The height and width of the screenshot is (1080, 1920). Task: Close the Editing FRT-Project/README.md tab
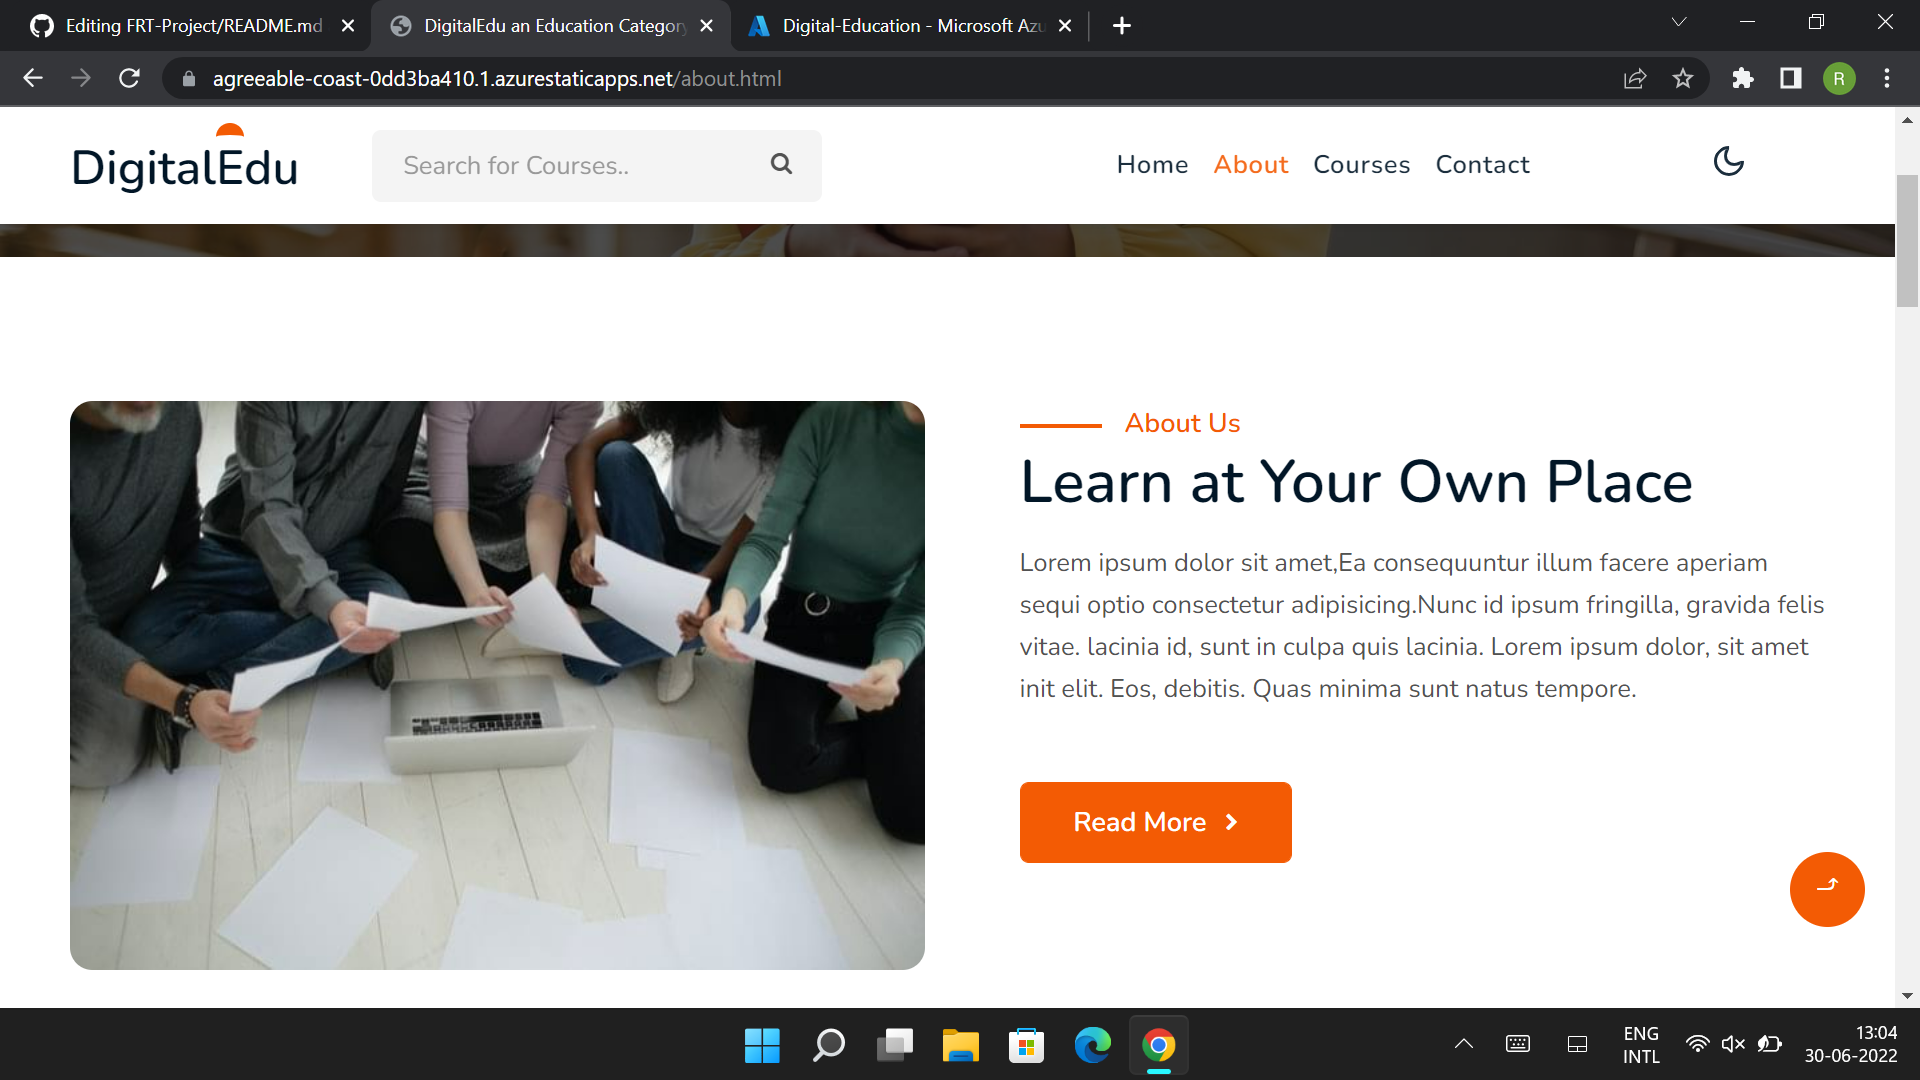pyautogui.click(x=347, y=26)
